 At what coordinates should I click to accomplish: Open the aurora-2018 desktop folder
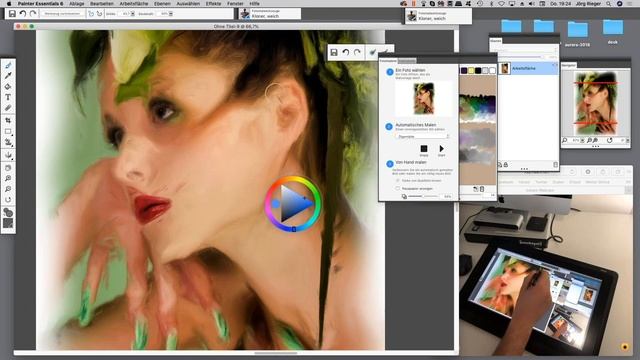[577, 34]
